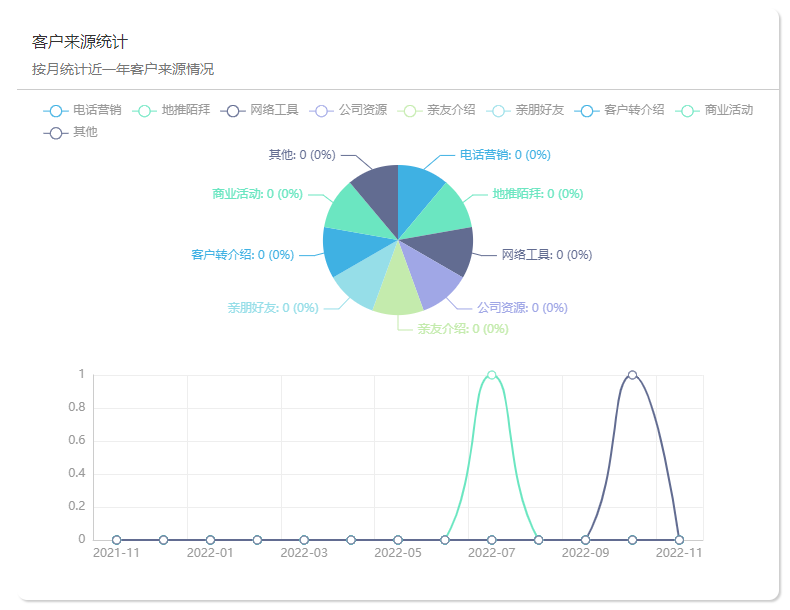
Task: Click the data point at 2021-11
Action: click(117, 540)
